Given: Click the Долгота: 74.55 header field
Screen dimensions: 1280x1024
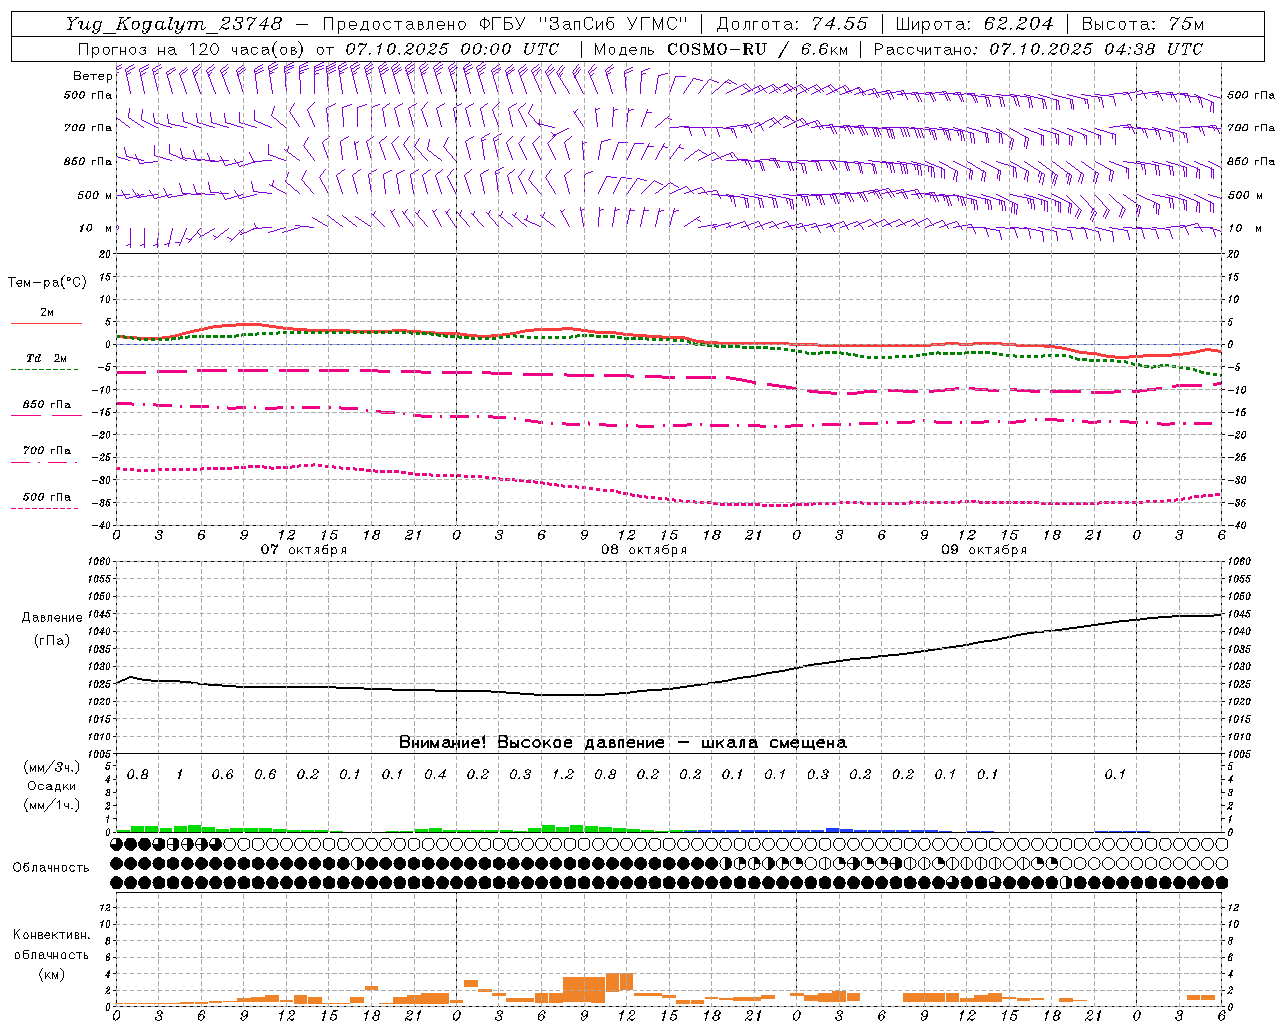Looking at the screenshot, I should pos(792,23).
